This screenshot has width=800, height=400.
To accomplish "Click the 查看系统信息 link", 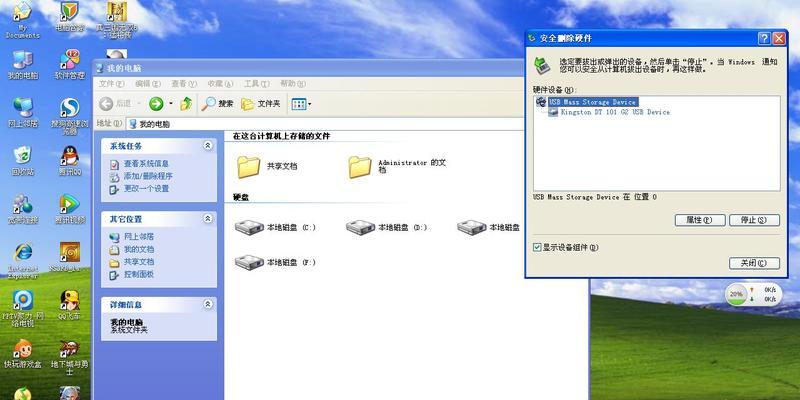I will (145, 164).
